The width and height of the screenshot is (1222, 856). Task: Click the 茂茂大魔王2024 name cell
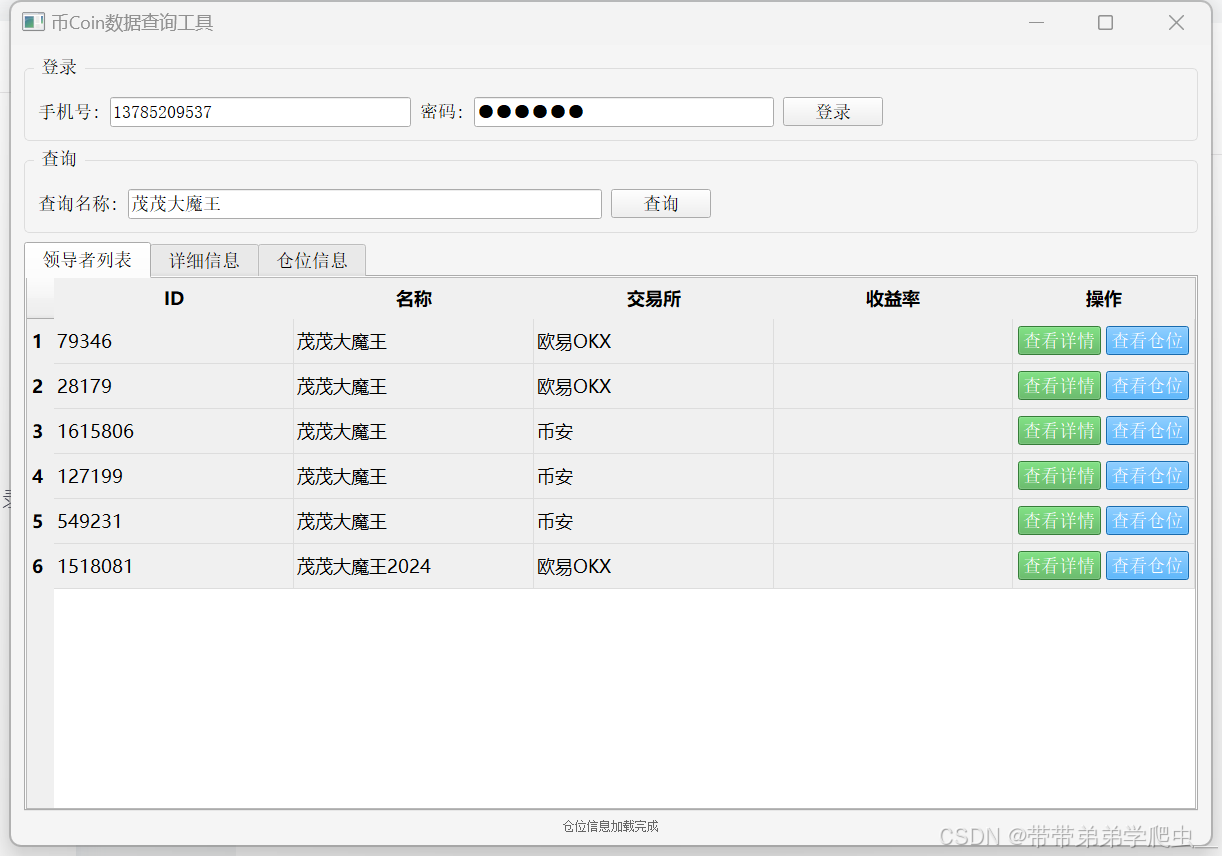coord(414,567)
